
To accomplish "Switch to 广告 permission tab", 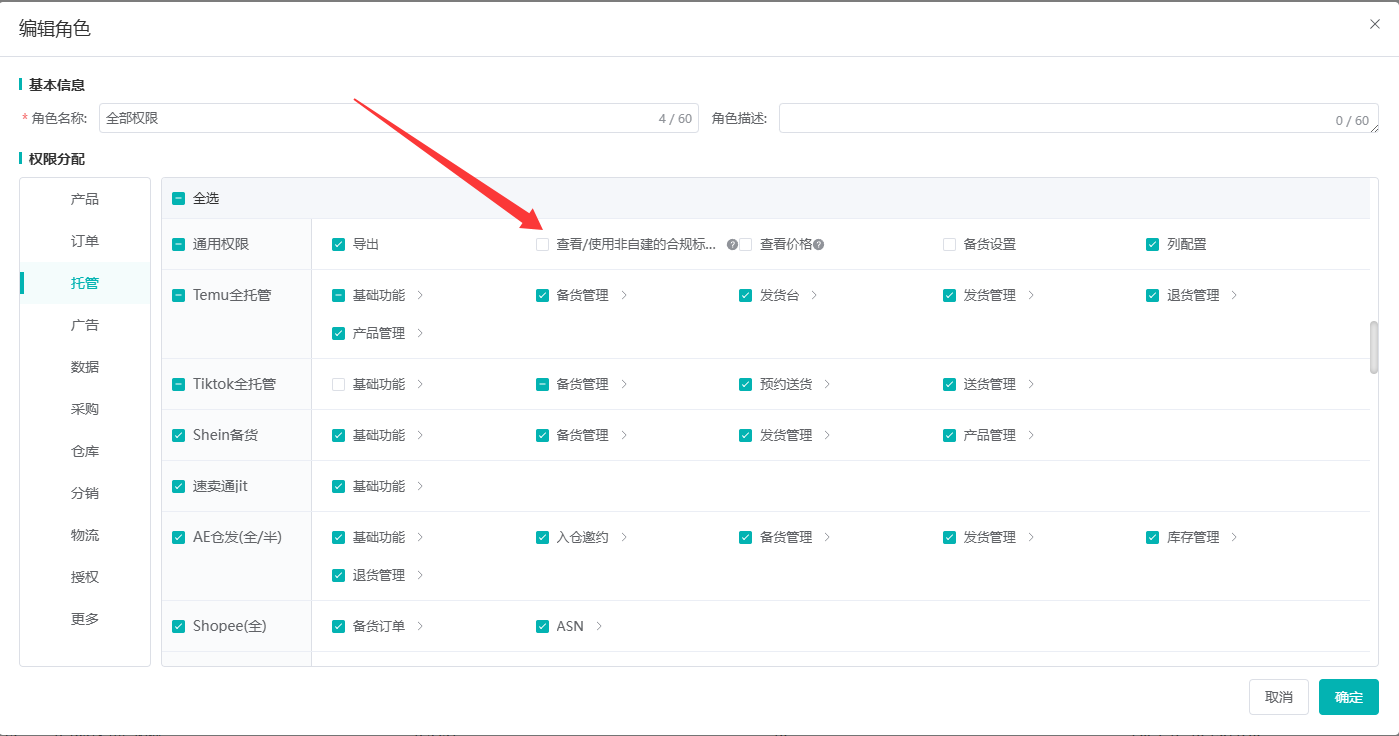I will [85, 326].
